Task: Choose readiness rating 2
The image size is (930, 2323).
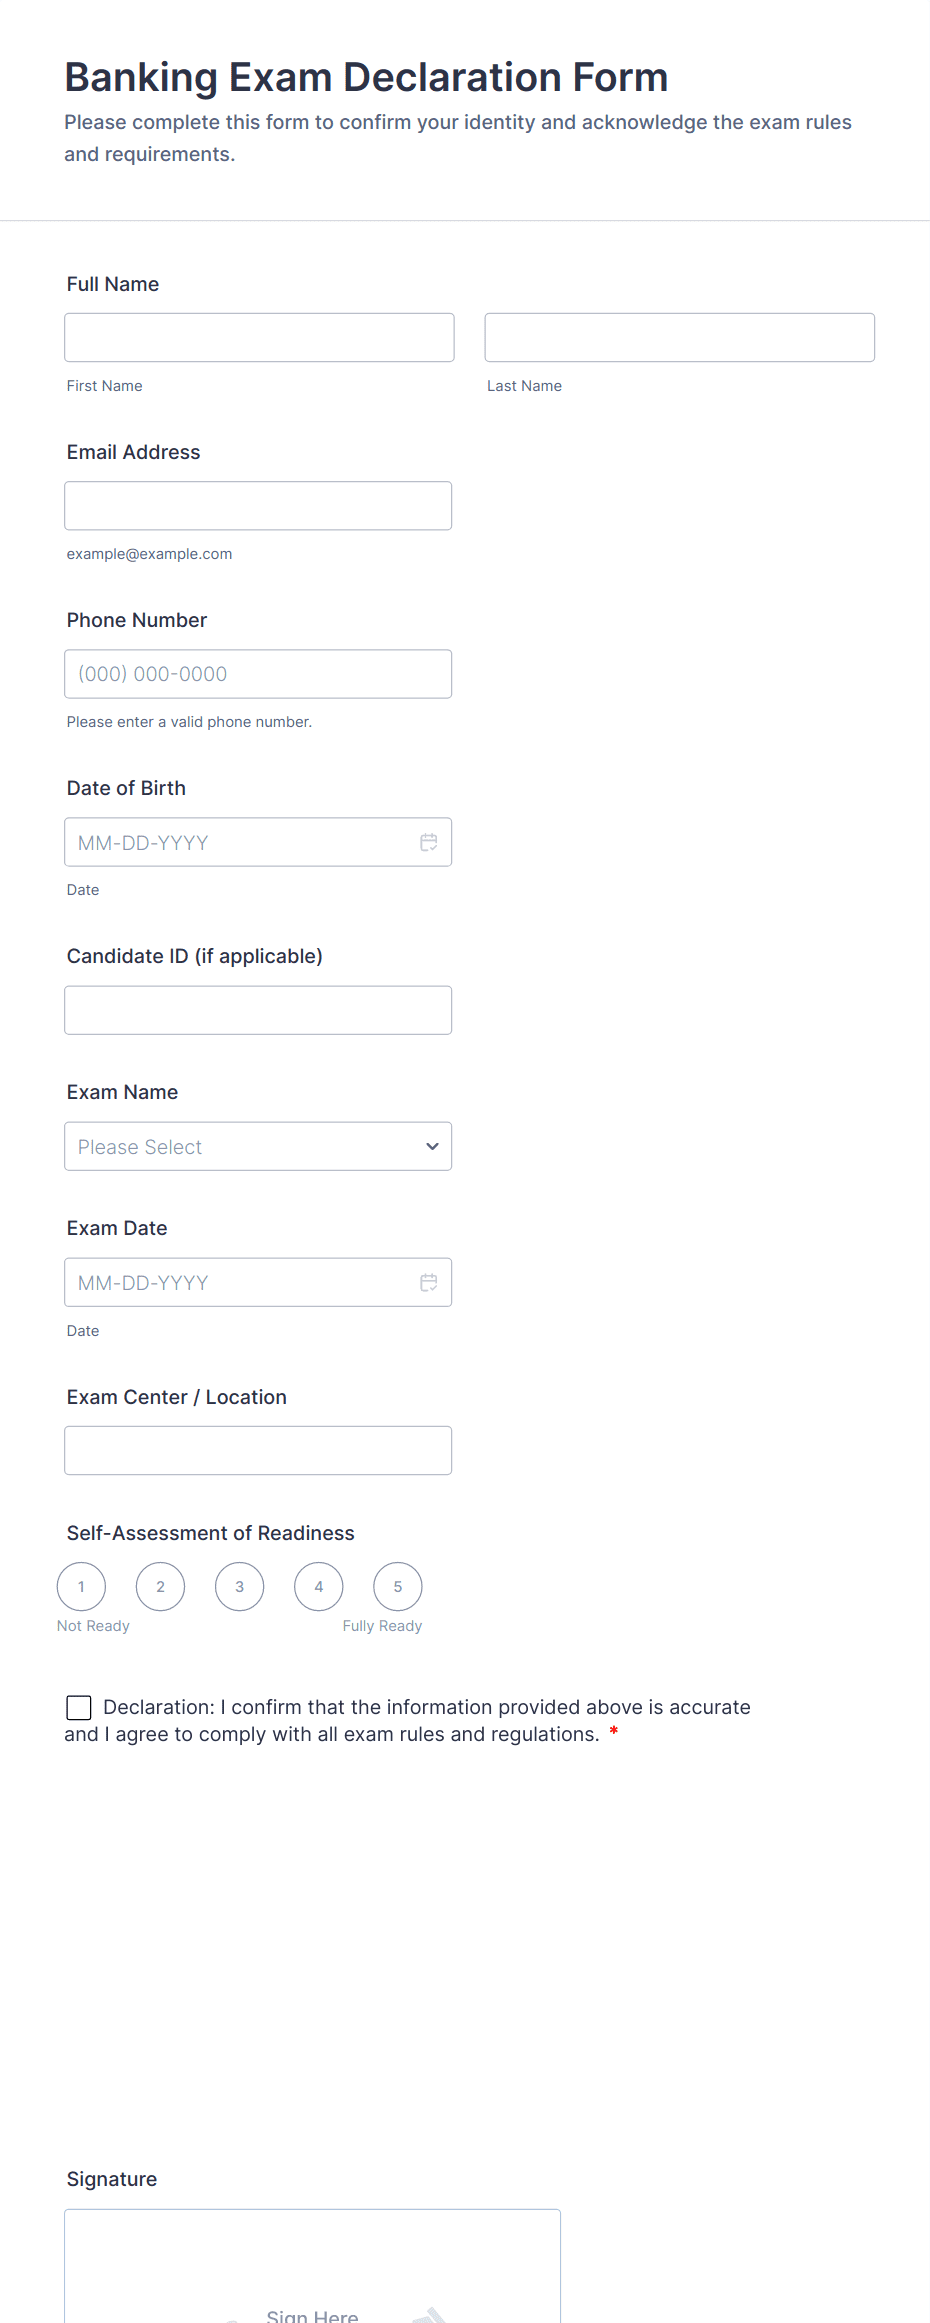Action: point(160,1586)
